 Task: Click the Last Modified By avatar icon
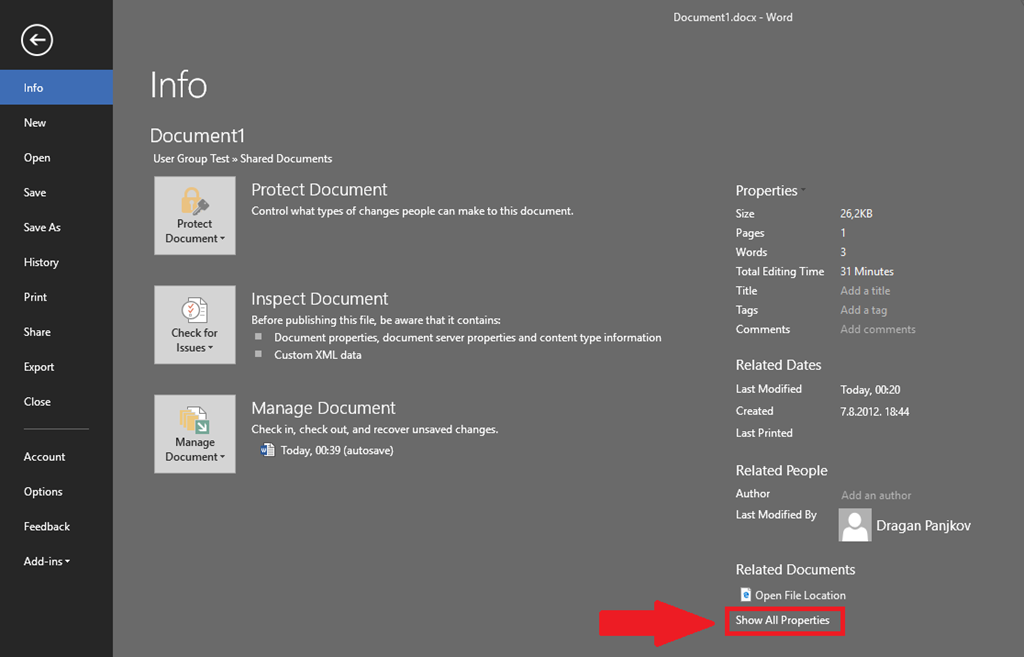coord(855,525)
